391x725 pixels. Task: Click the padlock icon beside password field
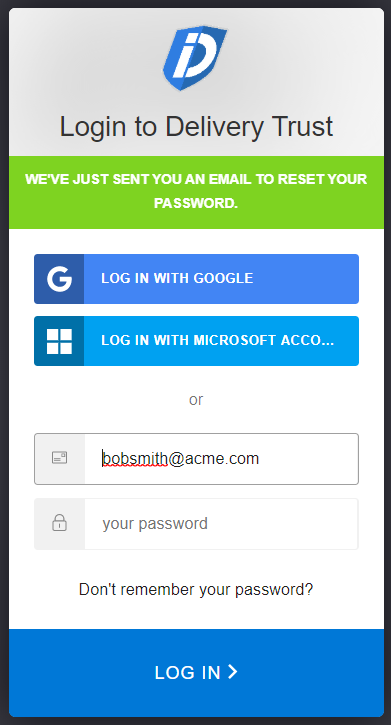[x=59, y=523]
